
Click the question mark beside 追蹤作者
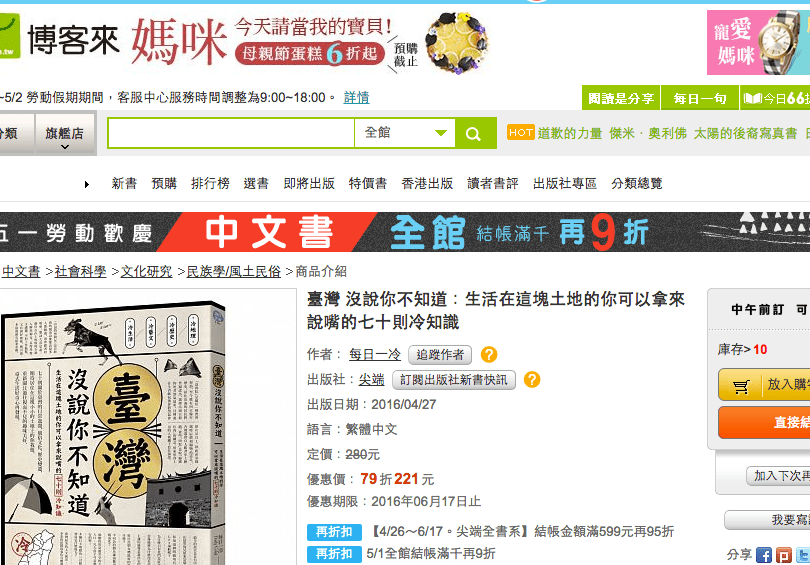point(489,354)
